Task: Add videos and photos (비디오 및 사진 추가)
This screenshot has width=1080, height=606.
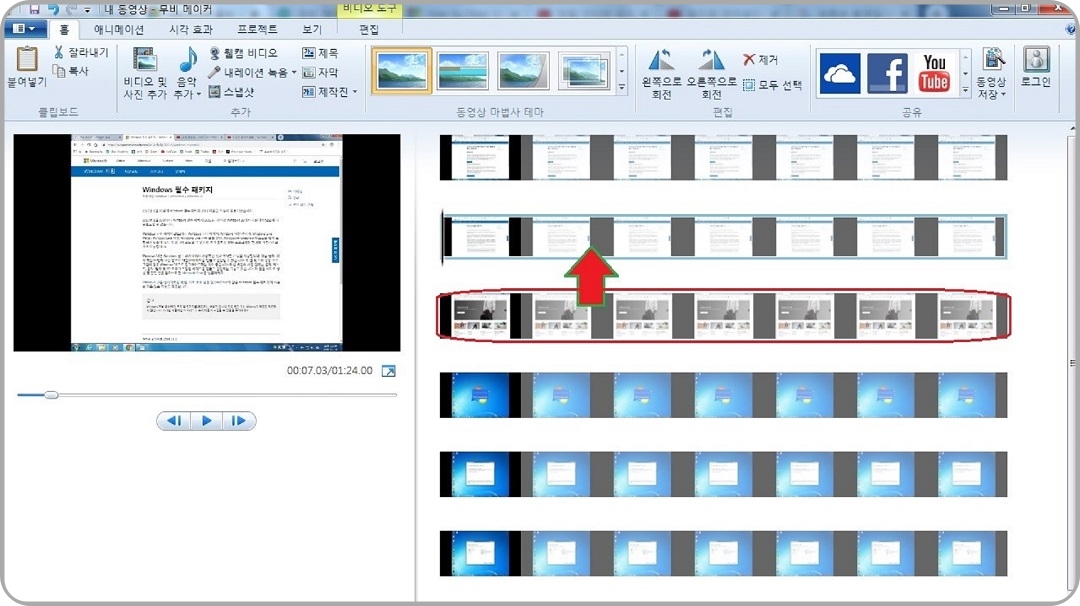Action: click(145, 73)
